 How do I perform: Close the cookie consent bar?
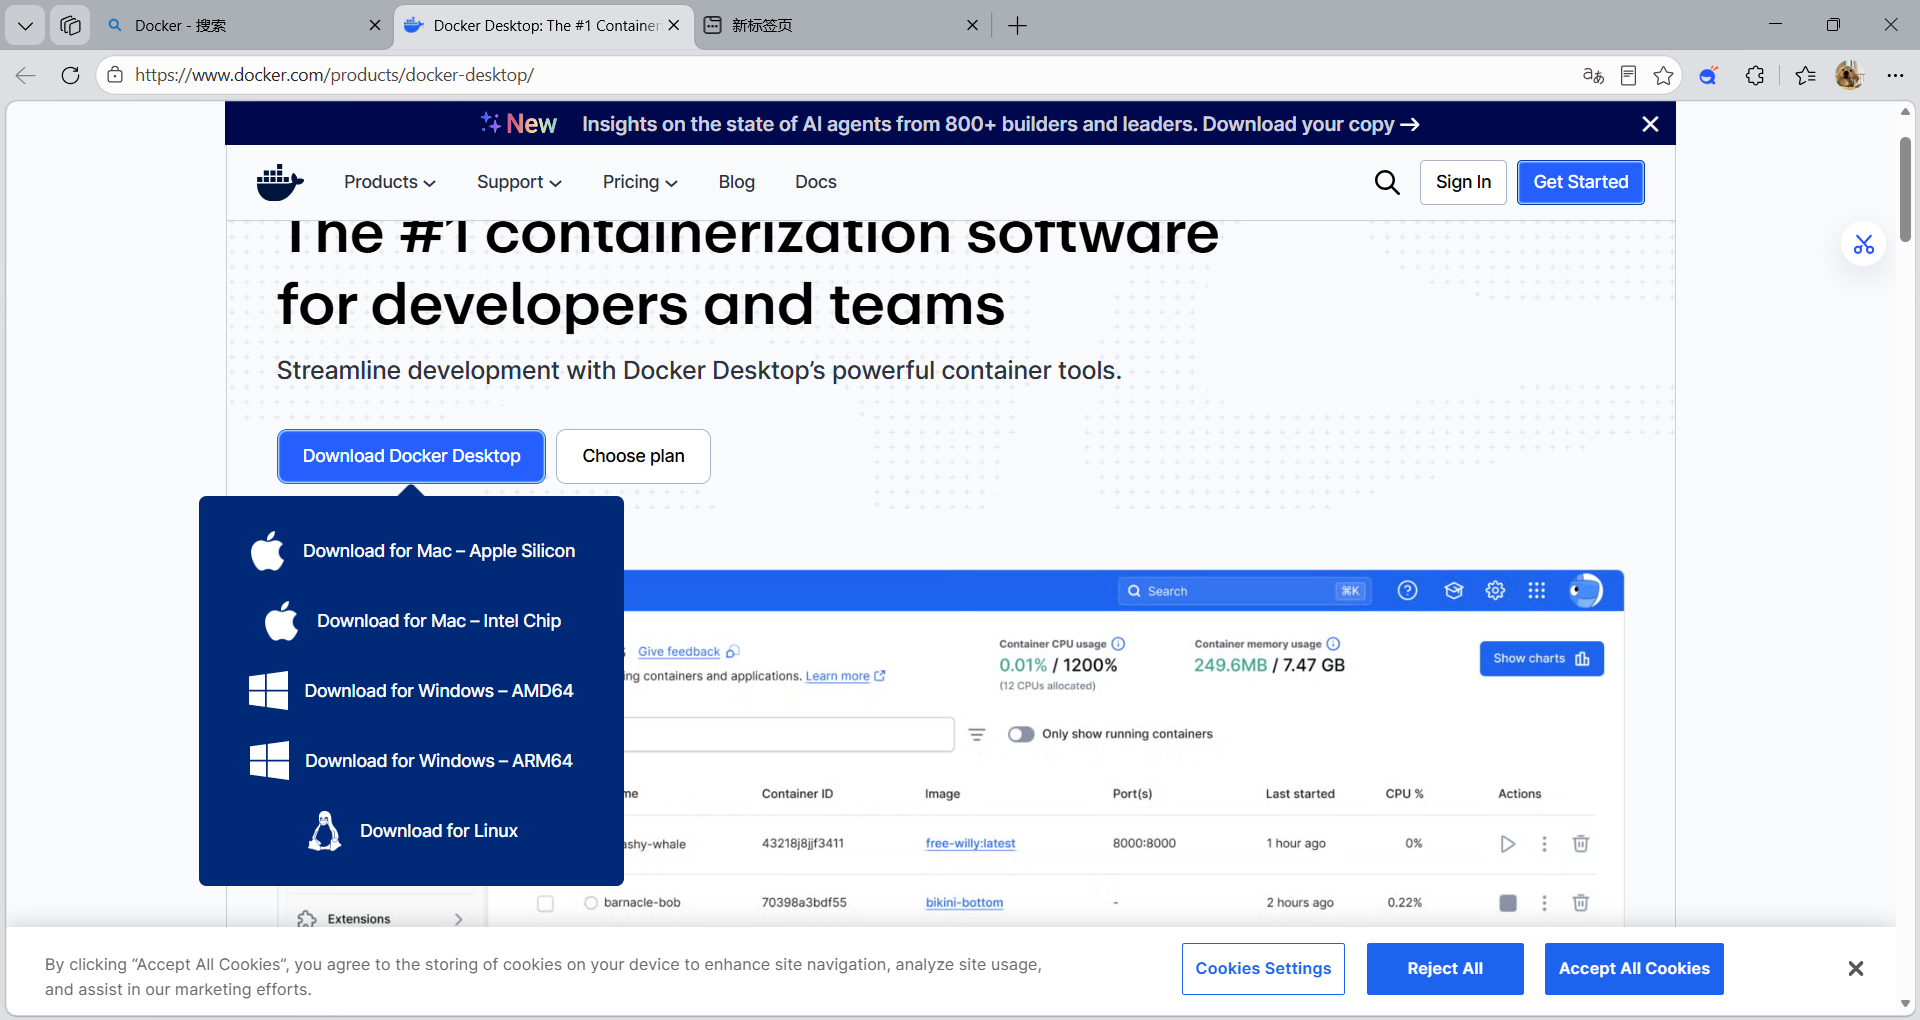pyautogui.click(x=1856, y=968)
